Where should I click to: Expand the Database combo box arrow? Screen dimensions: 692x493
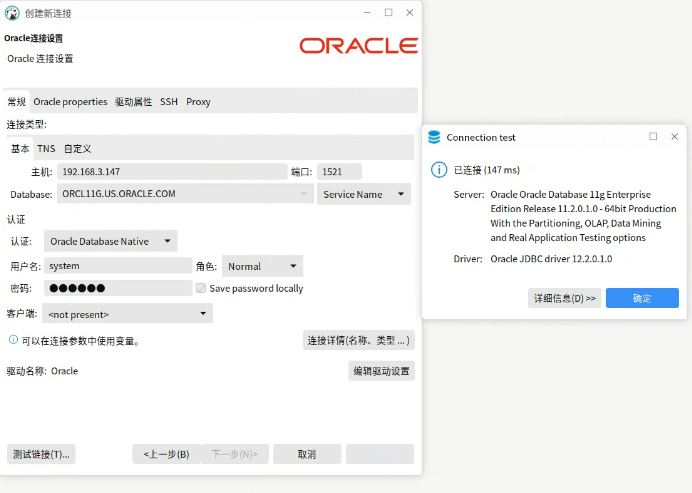tap(304, 194)
